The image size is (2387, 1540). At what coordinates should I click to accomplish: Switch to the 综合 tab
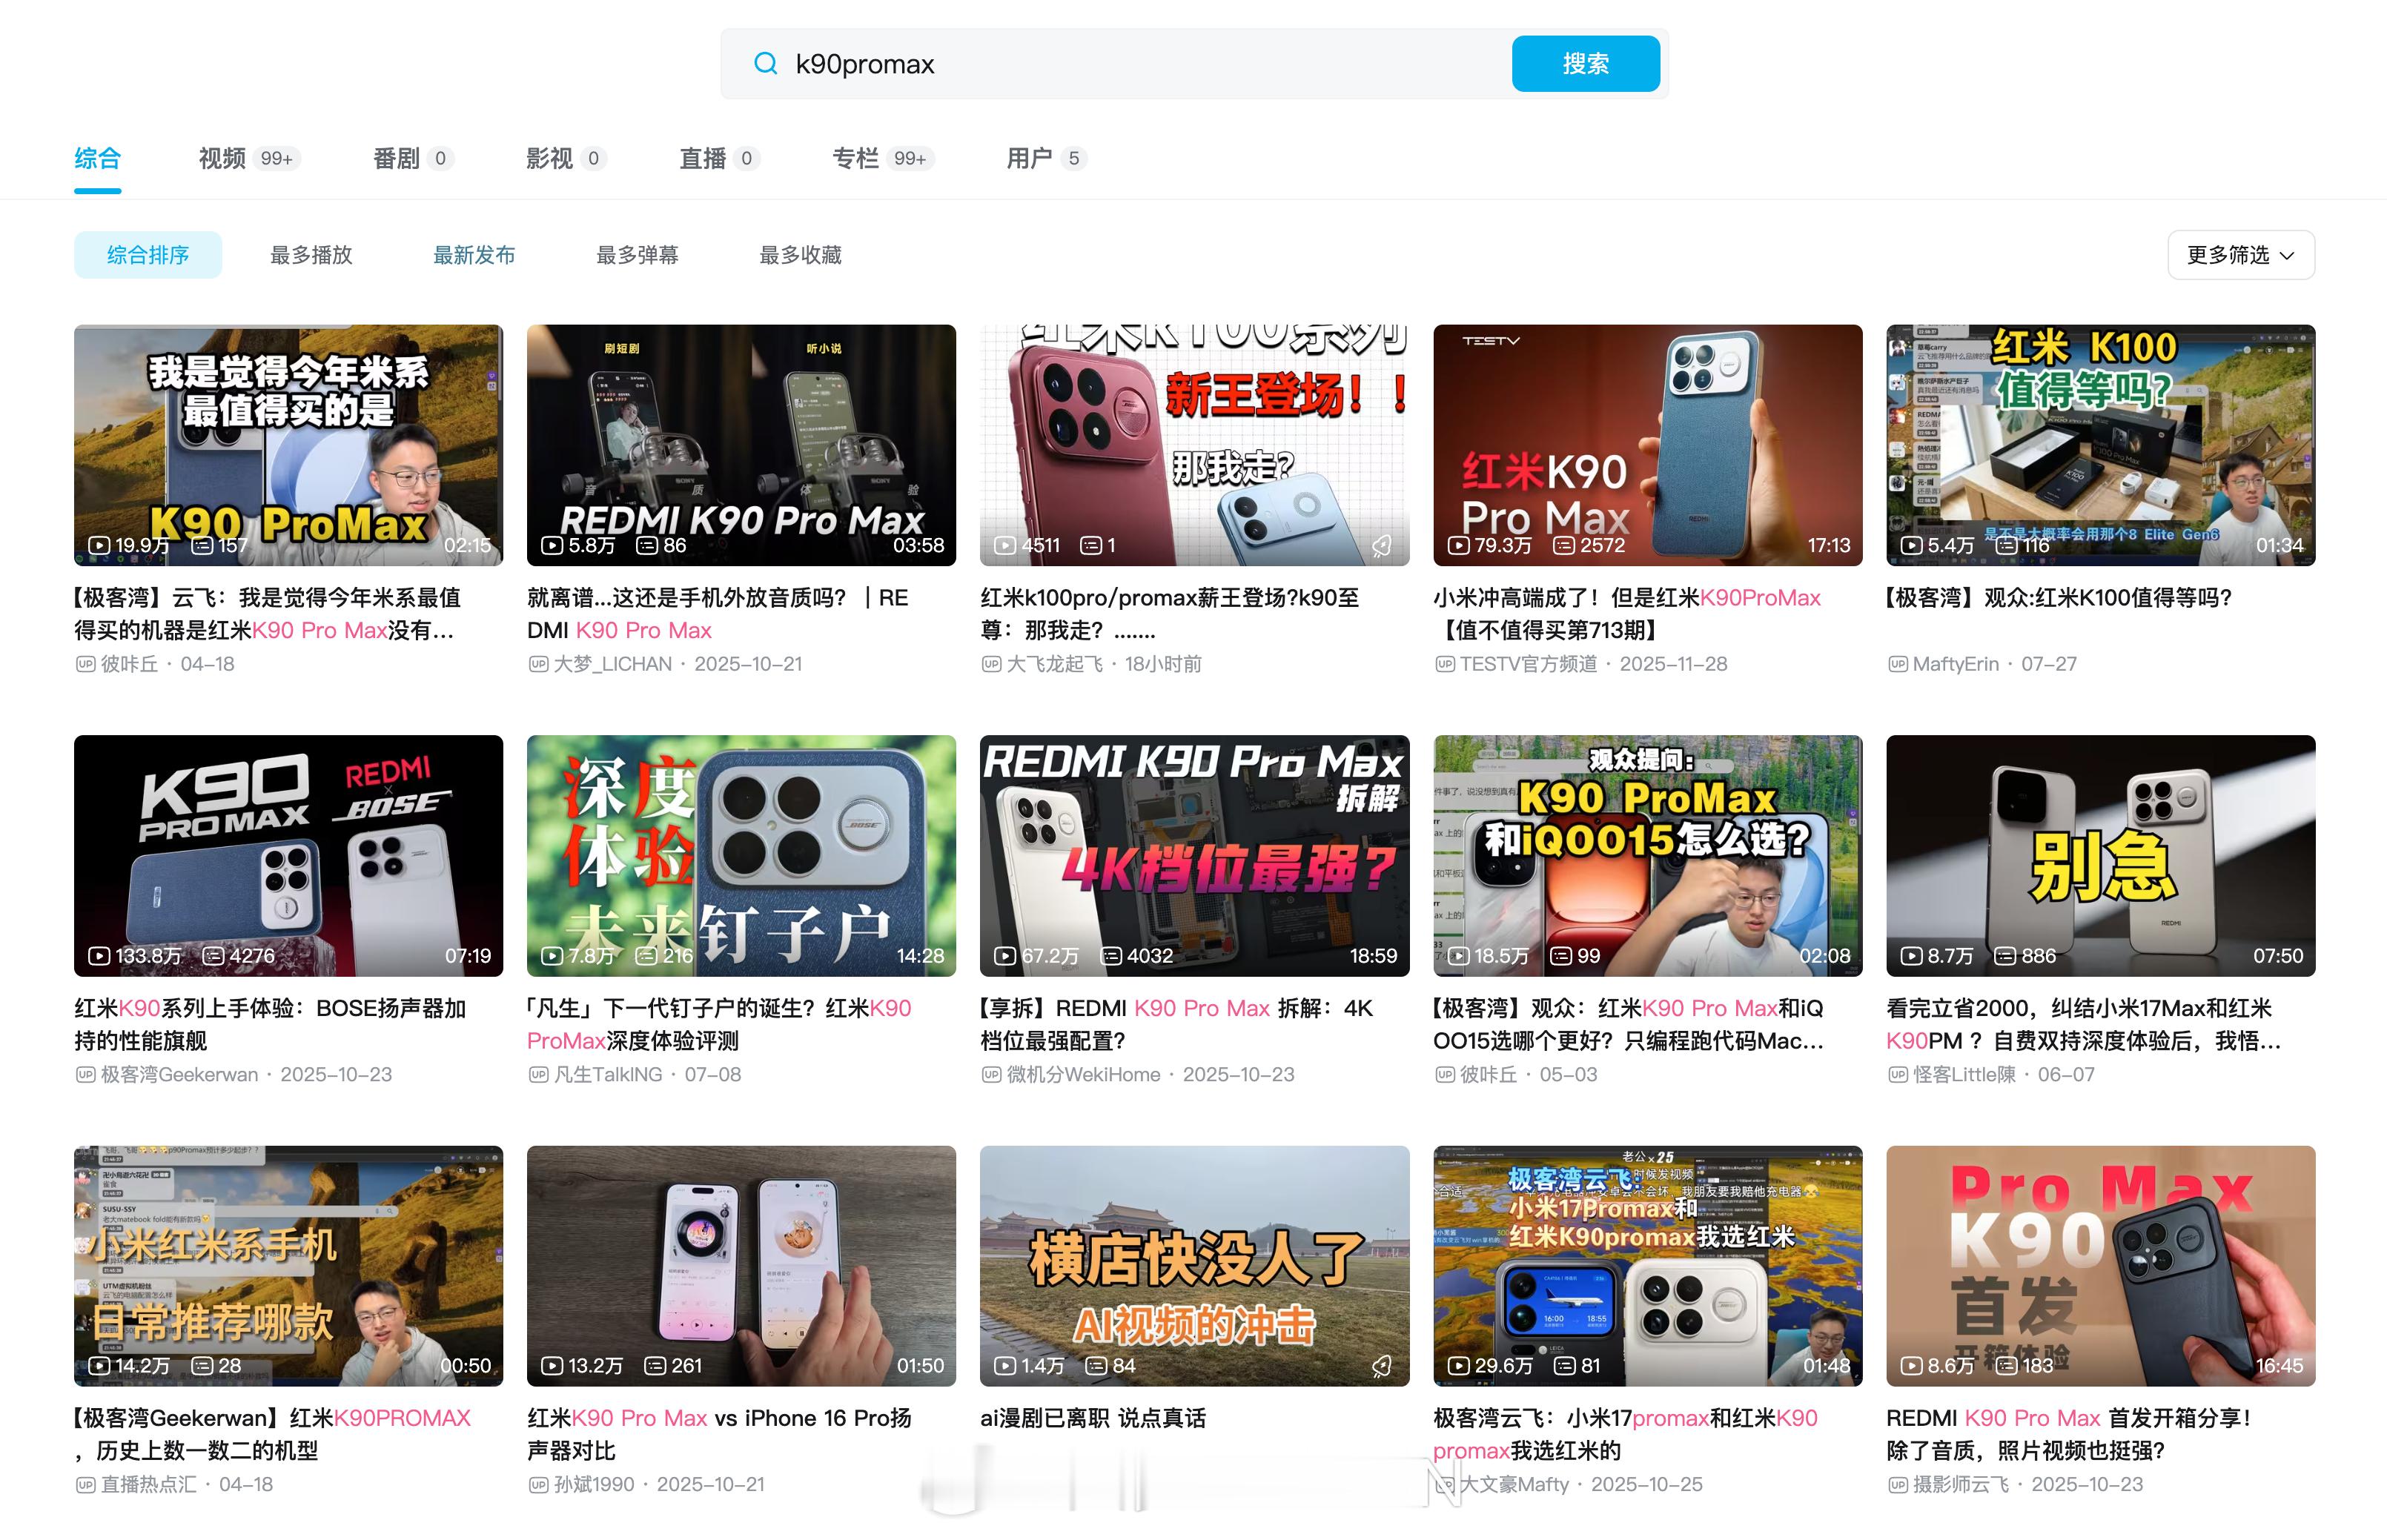98,158
